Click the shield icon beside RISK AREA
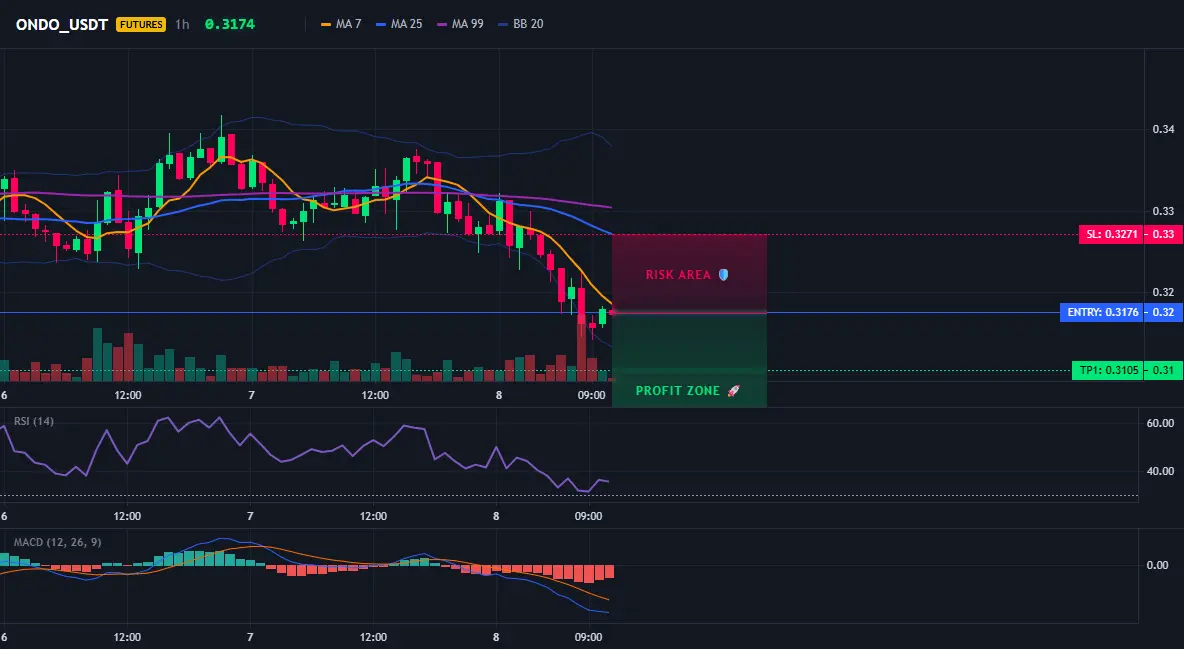Viewport: 1184px width, 649px height. (723, 275)
